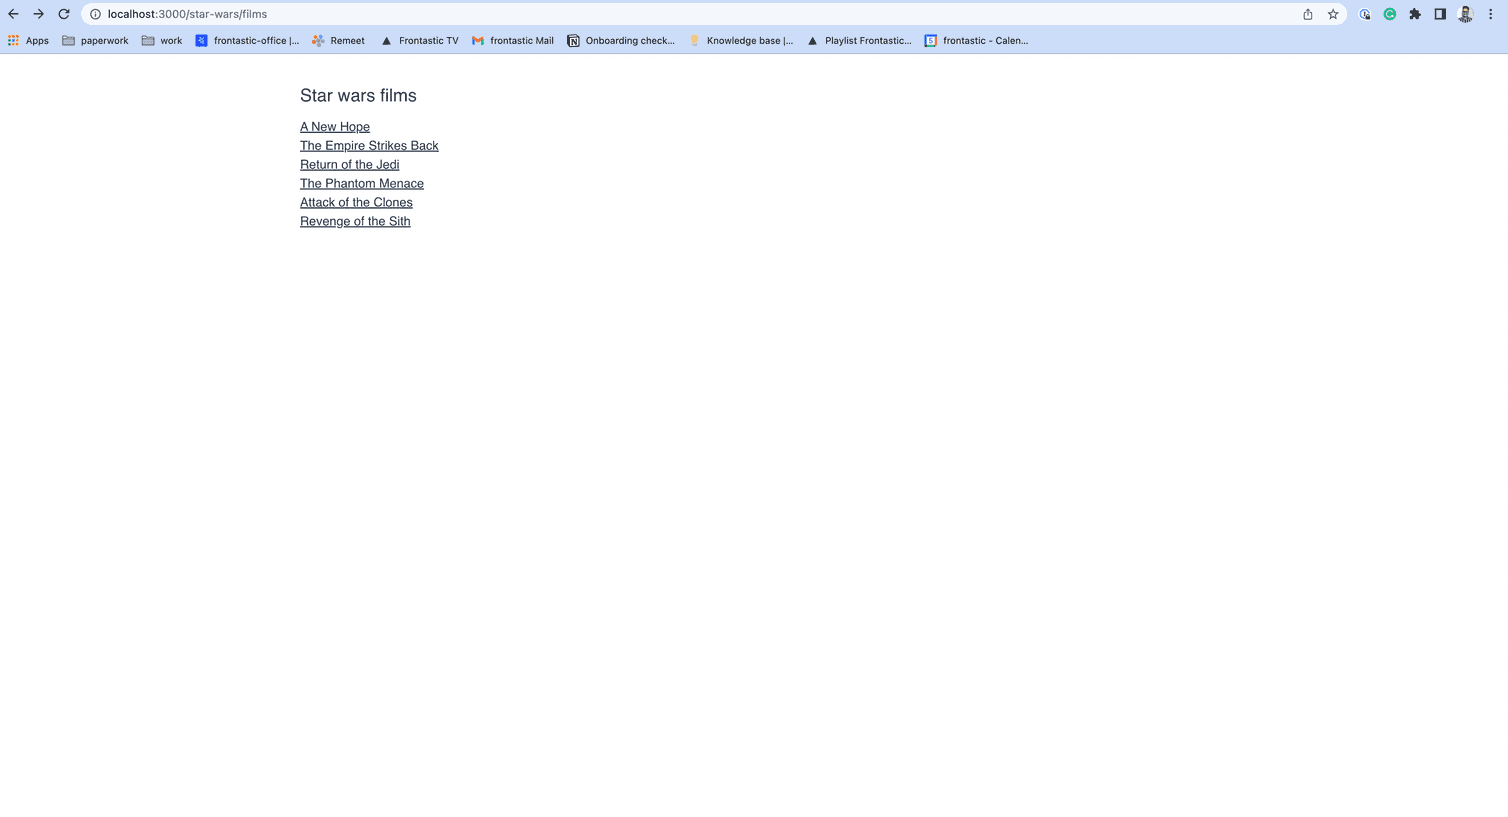Expand the paperwork bookmarks folder
The height and width of the screenshot is (817, 1508).
click(x=95, y=41)
